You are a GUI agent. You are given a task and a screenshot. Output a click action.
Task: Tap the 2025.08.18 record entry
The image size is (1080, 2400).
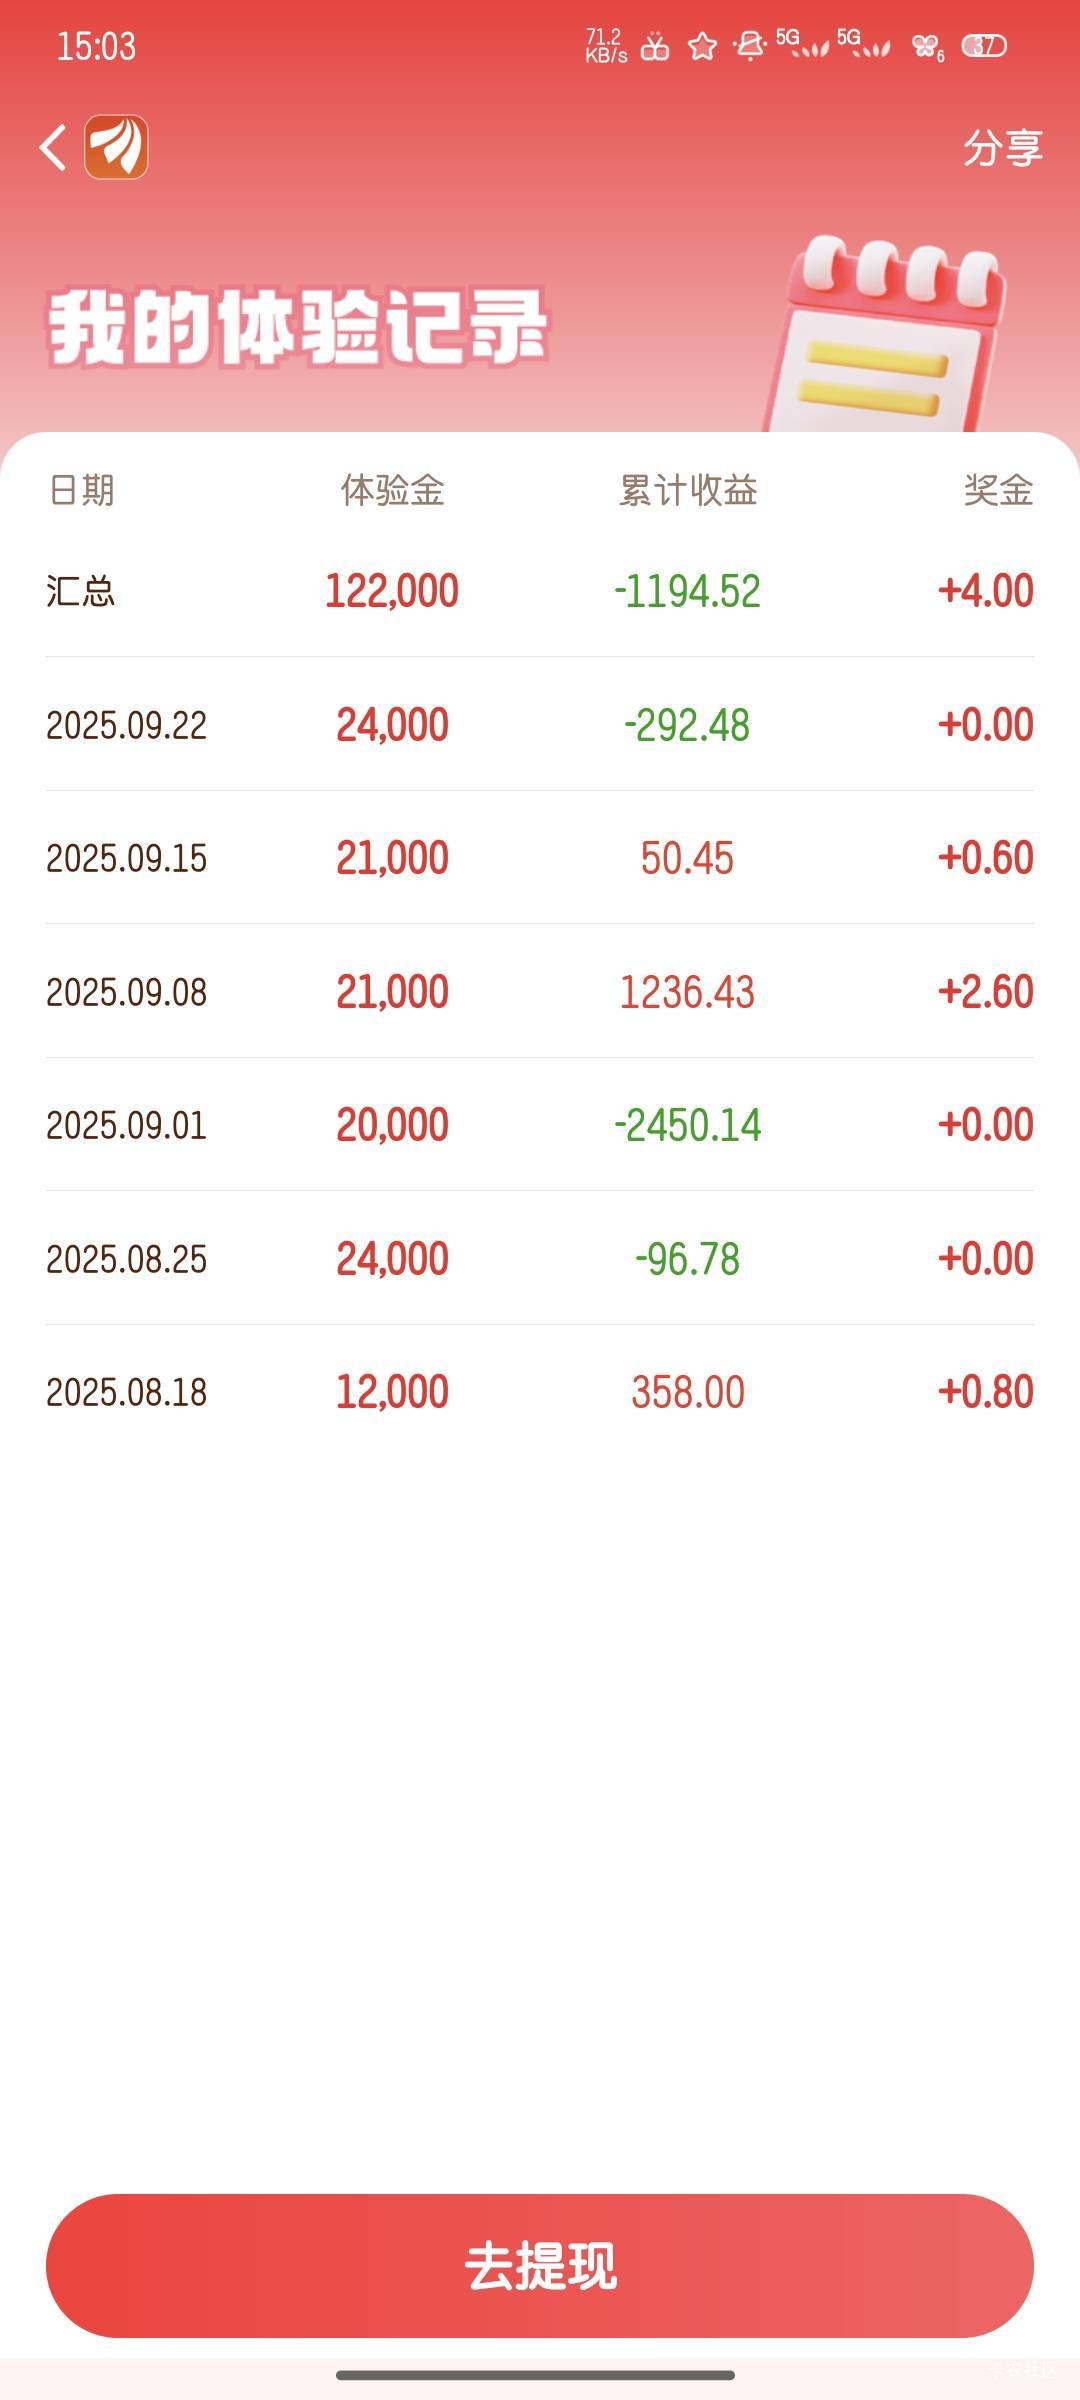(x=540, y=1392)
